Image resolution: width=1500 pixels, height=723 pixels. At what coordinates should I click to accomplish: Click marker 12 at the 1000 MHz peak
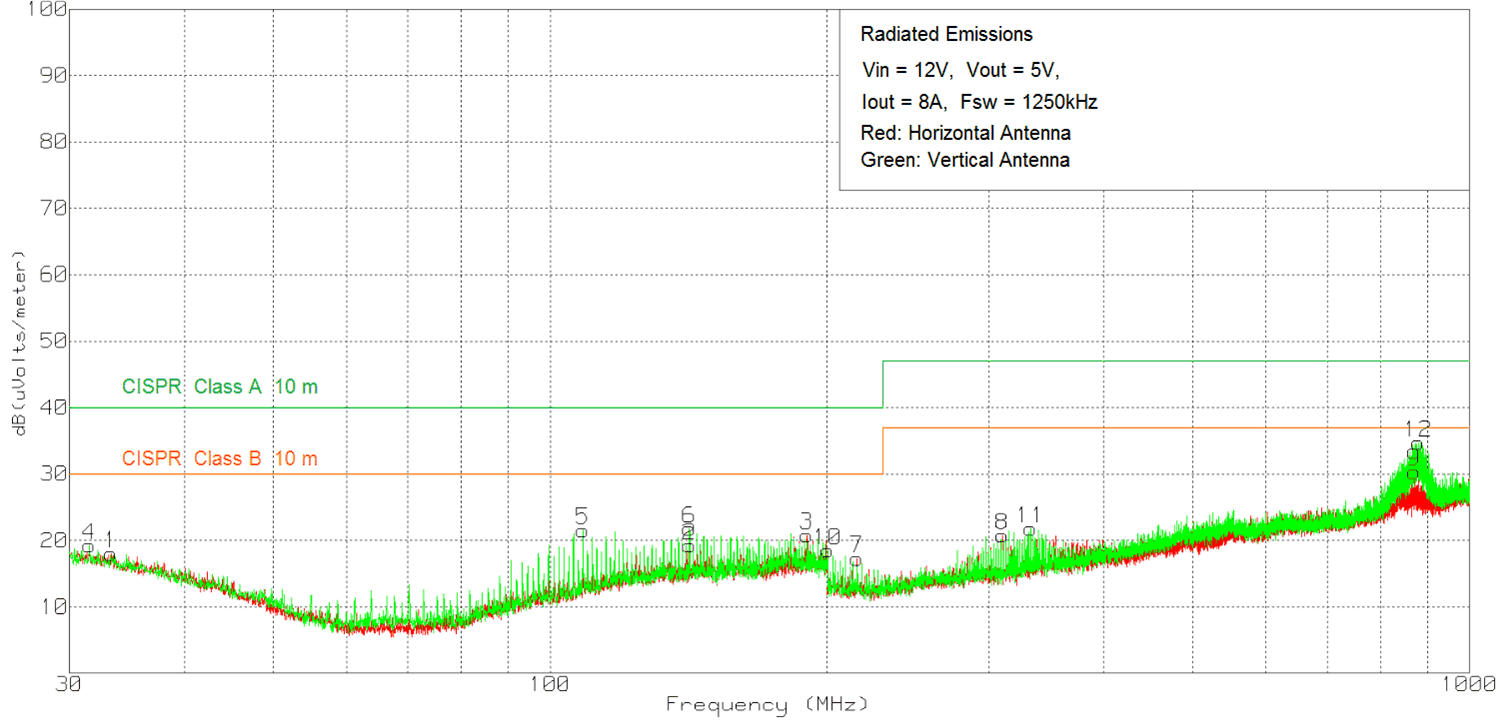pos(1416,432)
